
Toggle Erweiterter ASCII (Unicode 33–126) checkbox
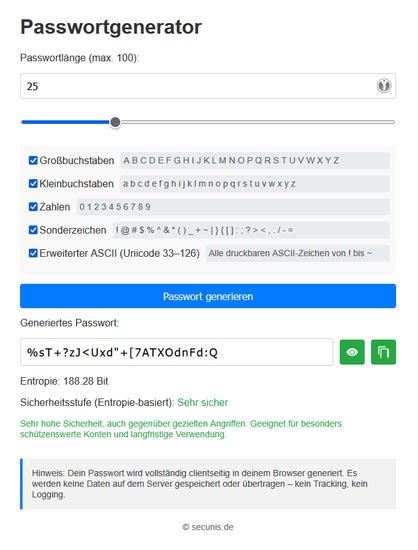point(33,253)
